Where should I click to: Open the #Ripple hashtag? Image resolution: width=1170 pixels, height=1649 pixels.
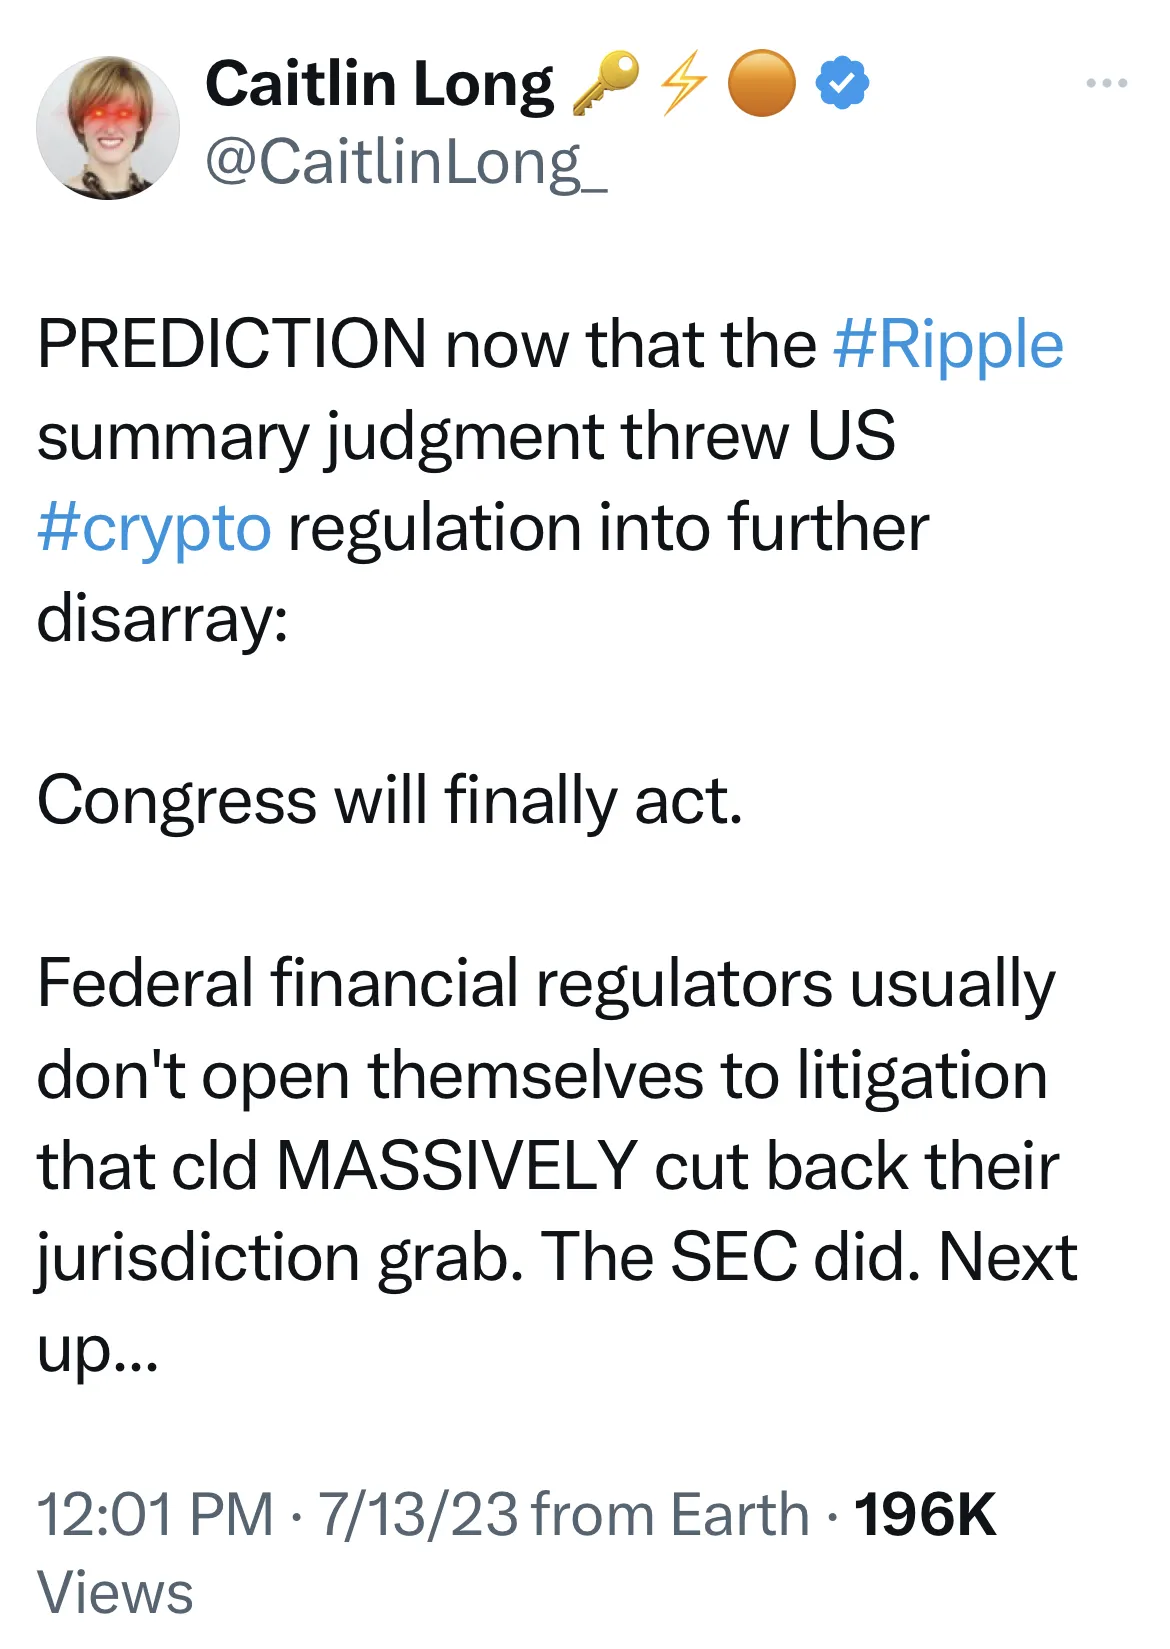pyautogui.click(x=948, y=344)
